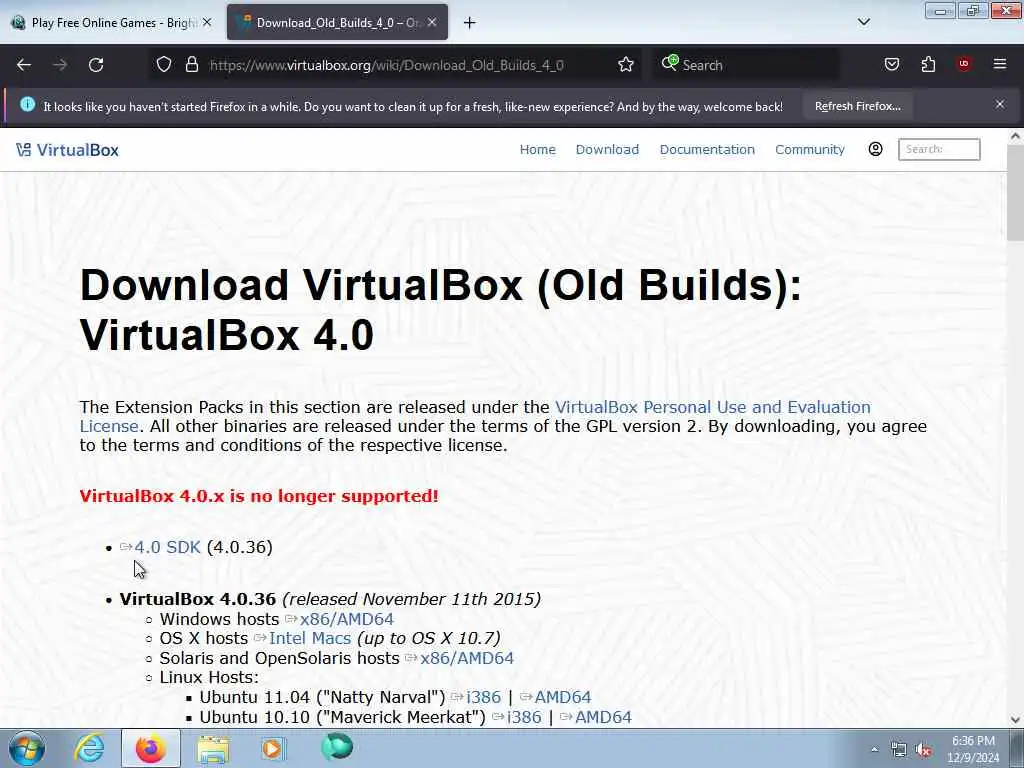Close the Download_Old_Builds_4_0 tab
This screenshot has width=1024, height=768.
(x=432, y=22)
